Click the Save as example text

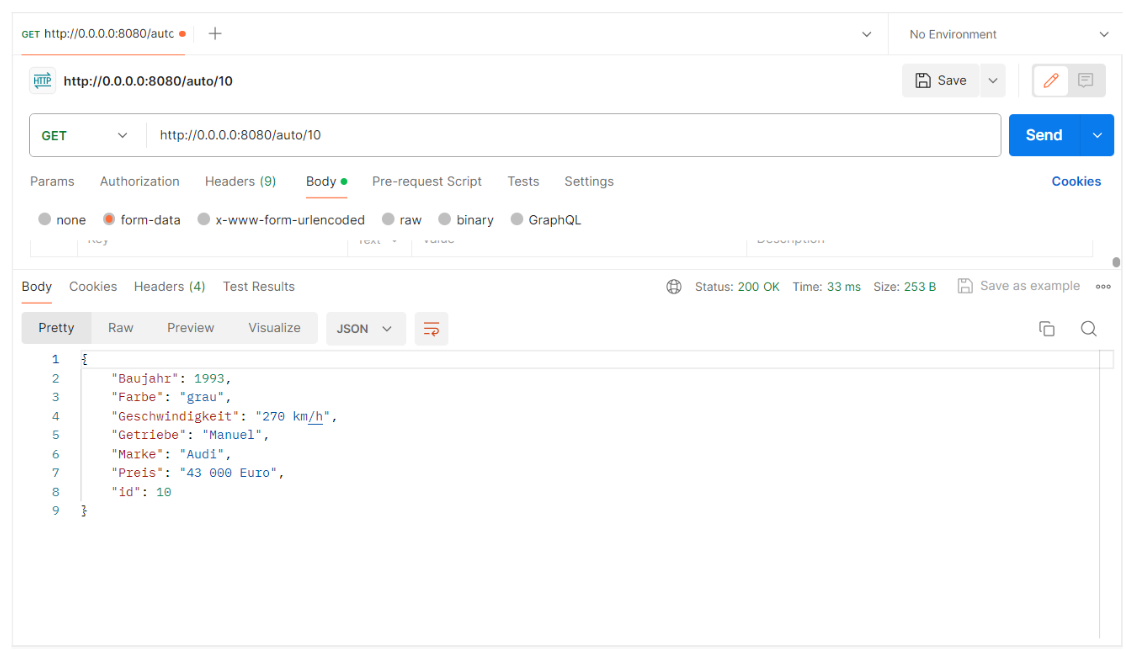pyautogui.click(x=1030, y=286)
